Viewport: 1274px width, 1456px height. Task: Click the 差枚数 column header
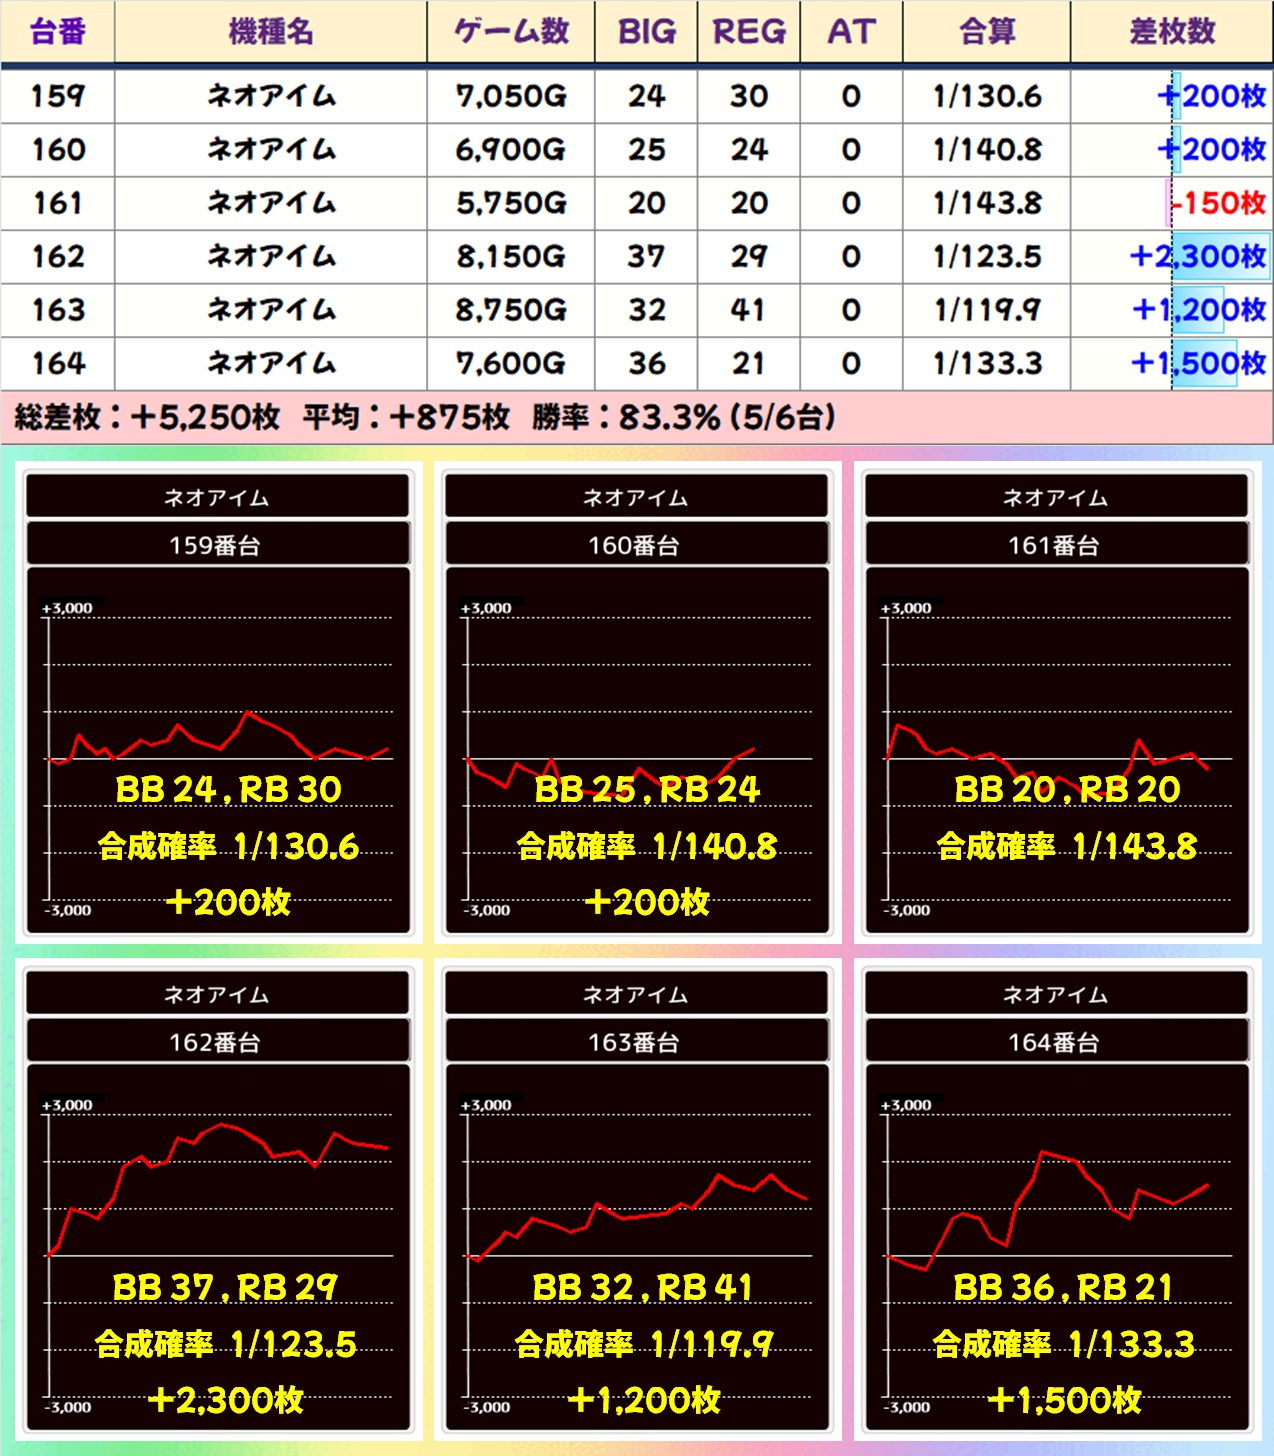pos(1171,32)
